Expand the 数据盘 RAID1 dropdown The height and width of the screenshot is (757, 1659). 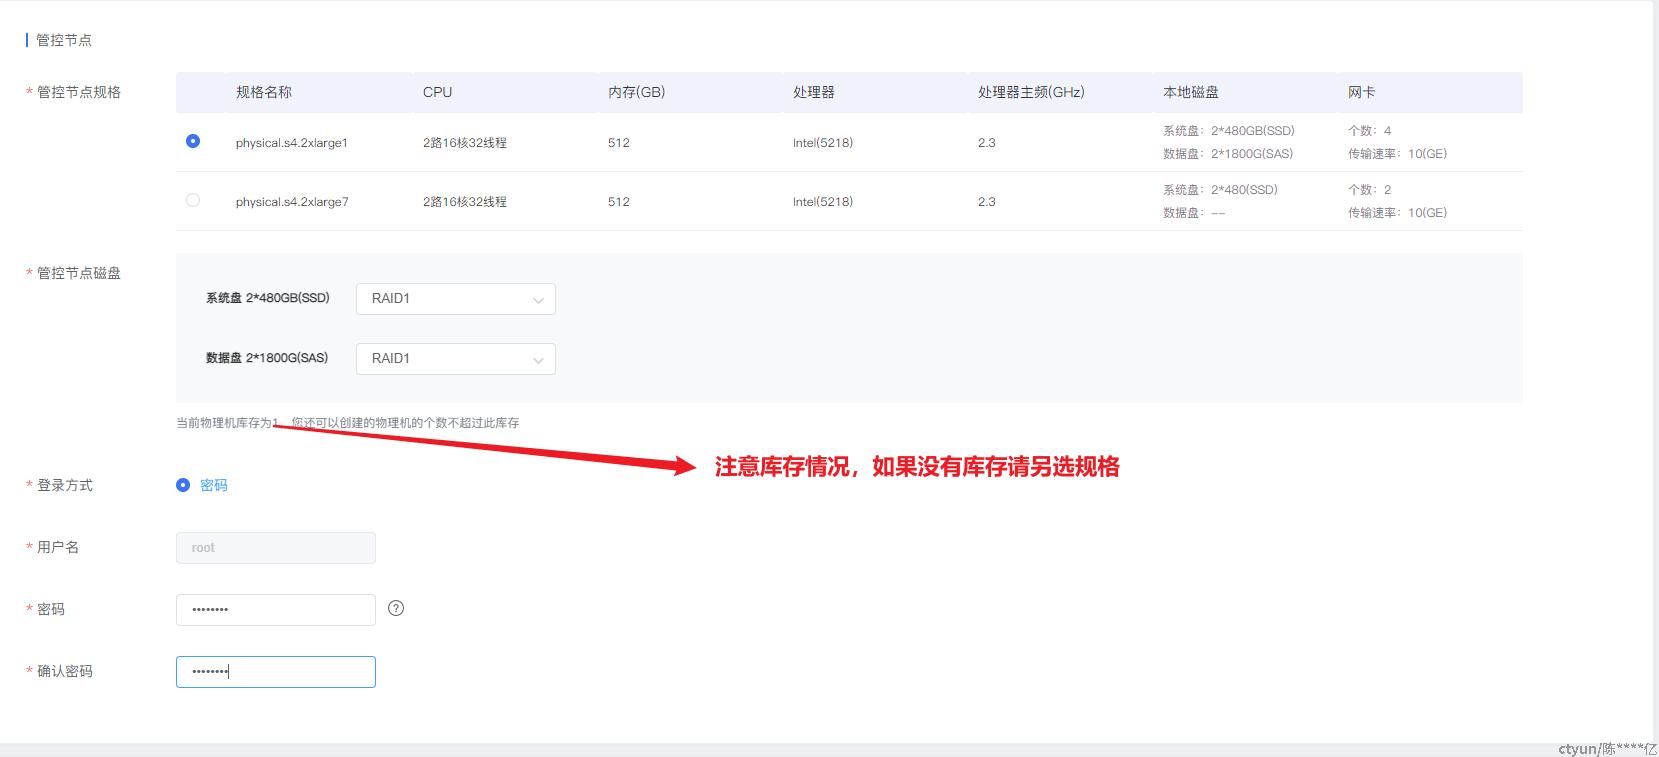coord(455,359)
